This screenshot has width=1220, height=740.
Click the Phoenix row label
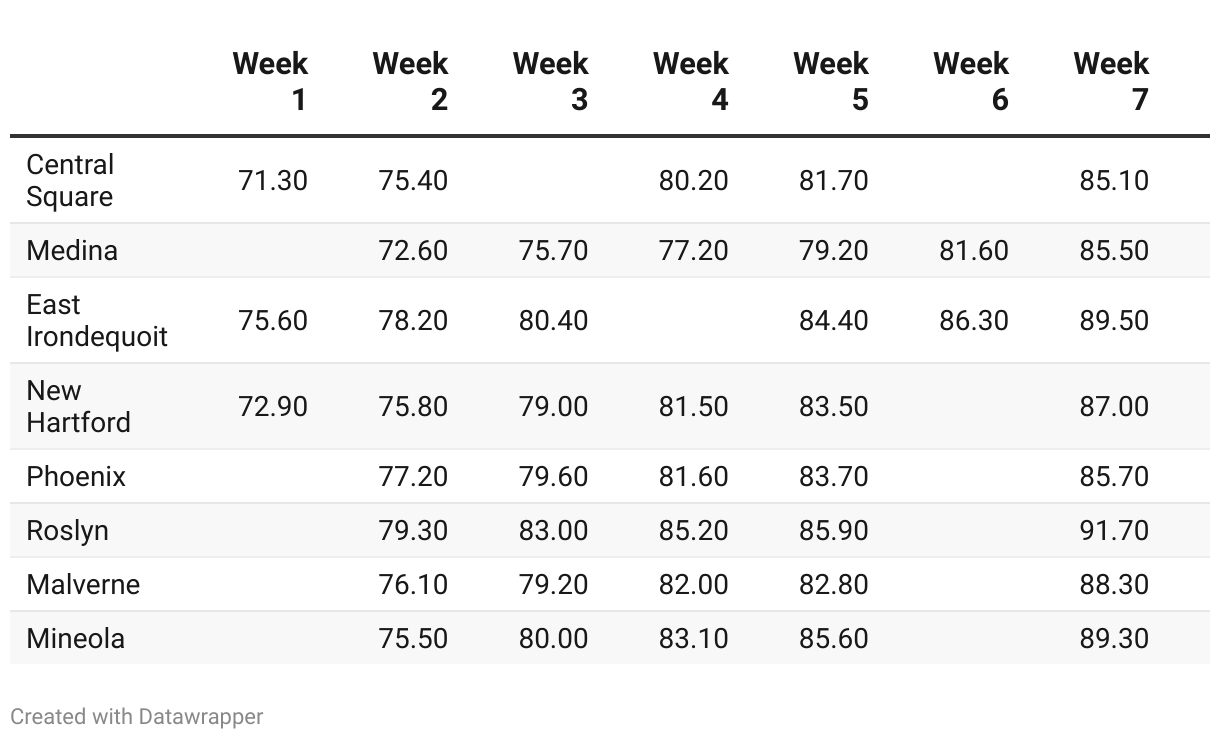point(76,476)
